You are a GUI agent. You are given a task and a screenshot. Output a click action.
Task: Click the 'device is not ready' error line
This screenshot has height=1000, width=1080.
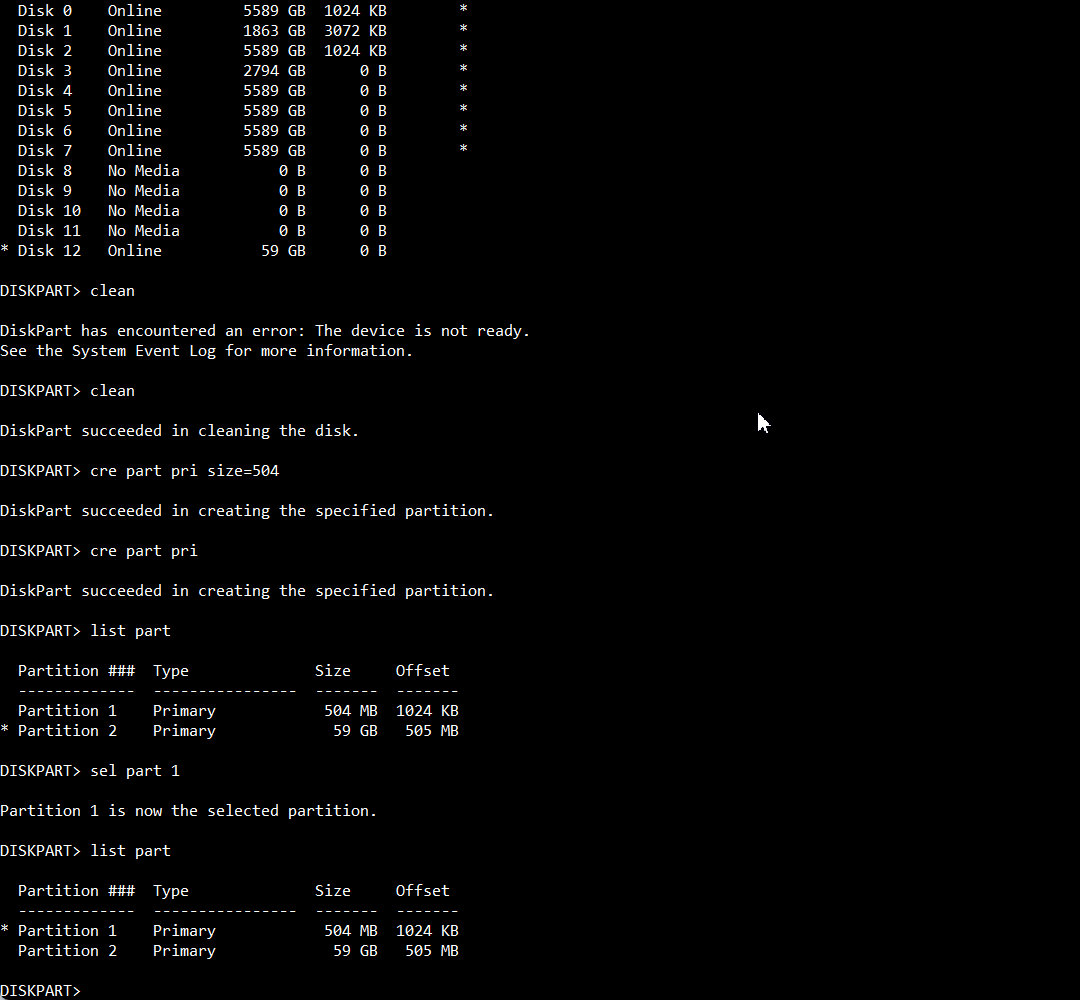point(265,331)
